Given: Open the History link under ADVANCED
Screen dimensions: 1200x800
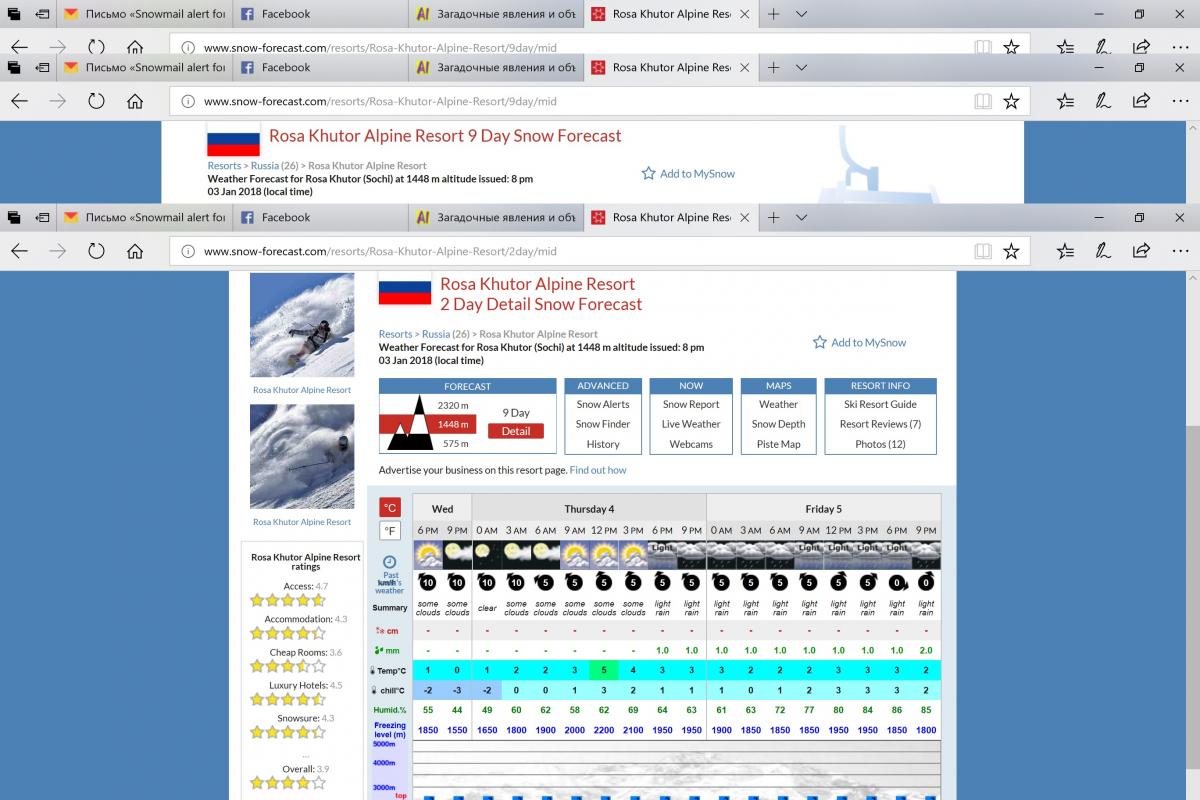Looking at the screenshot, I should coord(603,444).
